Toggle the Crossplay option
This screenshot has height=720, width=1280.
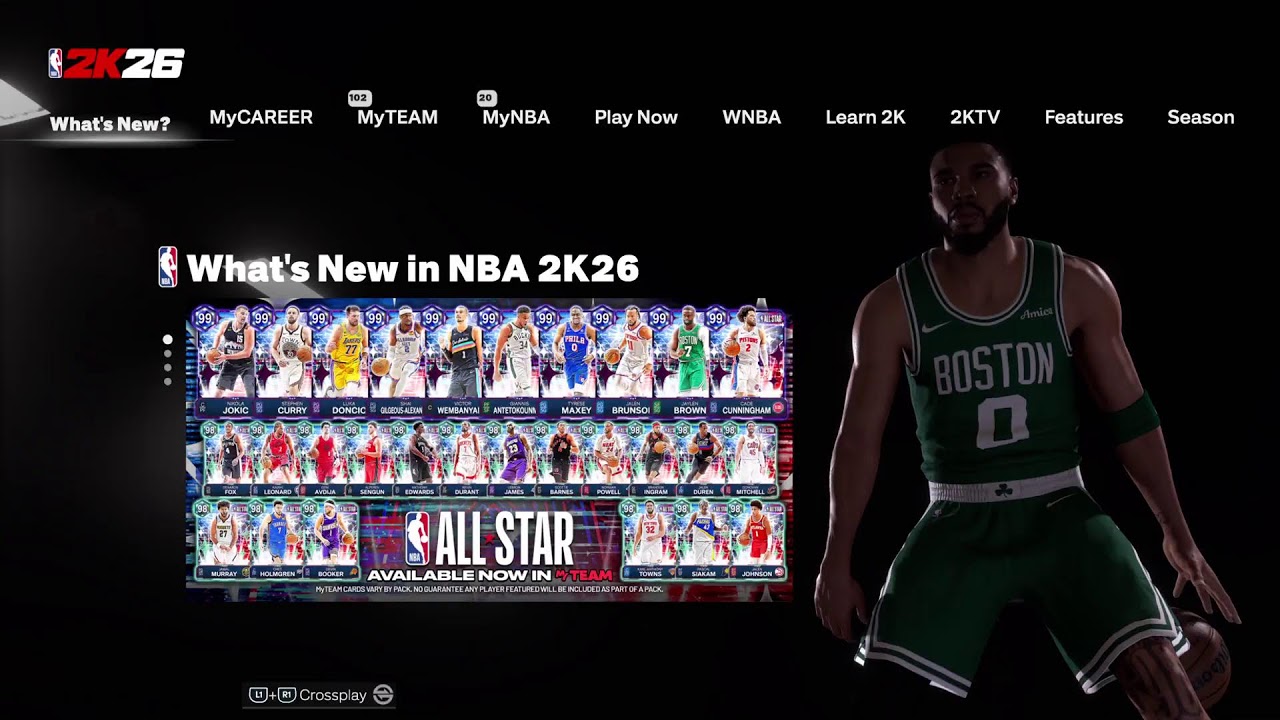tap(320, 695)
